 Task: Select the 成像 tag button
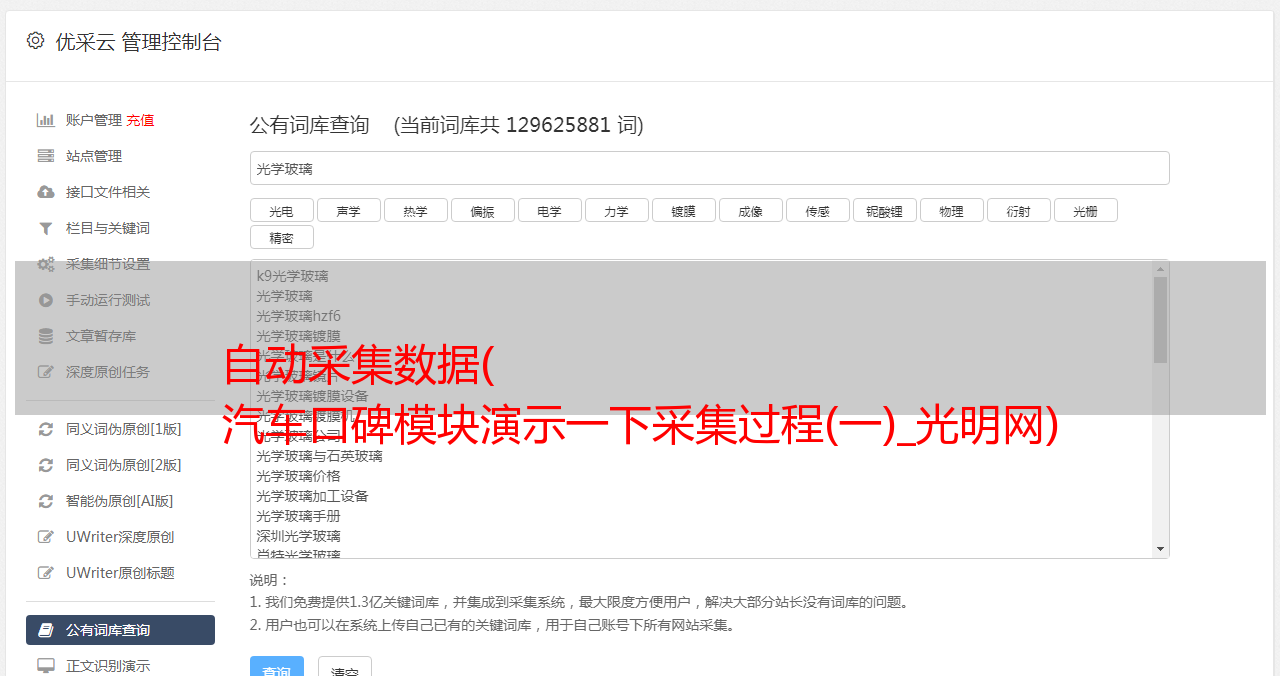click(x=751, y=210)
